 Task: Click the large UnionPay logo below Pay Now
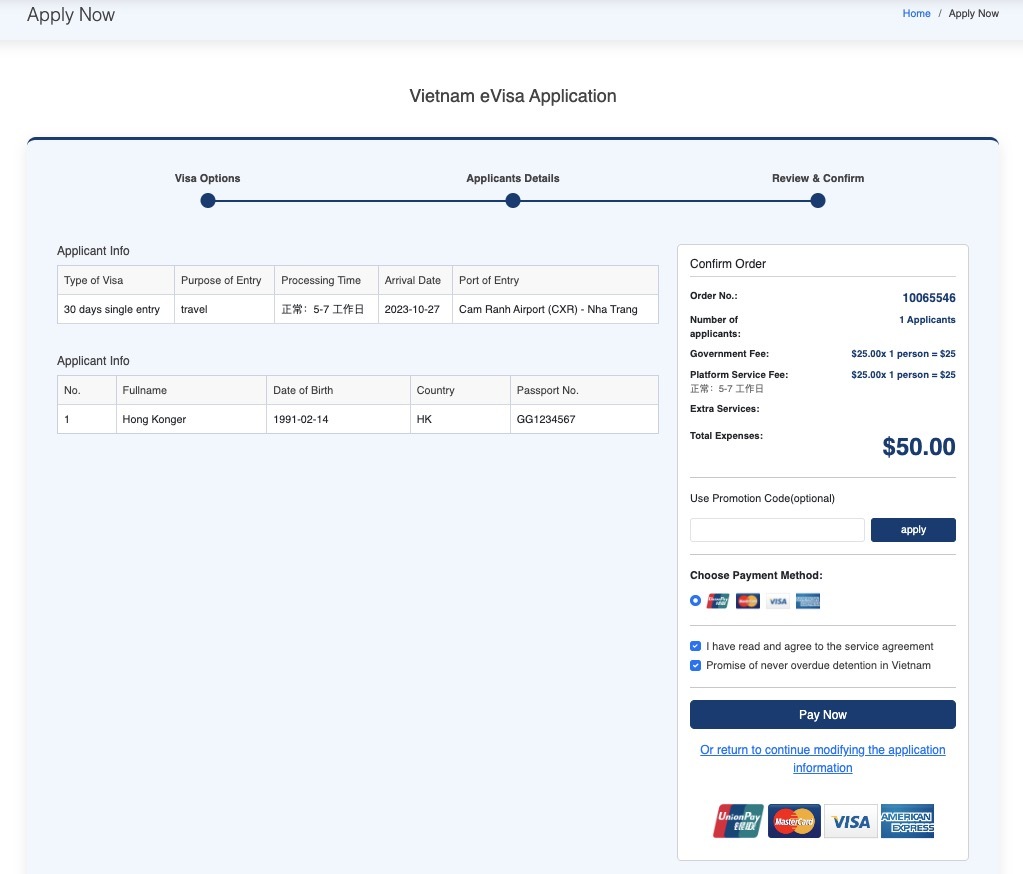pos(738,821)
